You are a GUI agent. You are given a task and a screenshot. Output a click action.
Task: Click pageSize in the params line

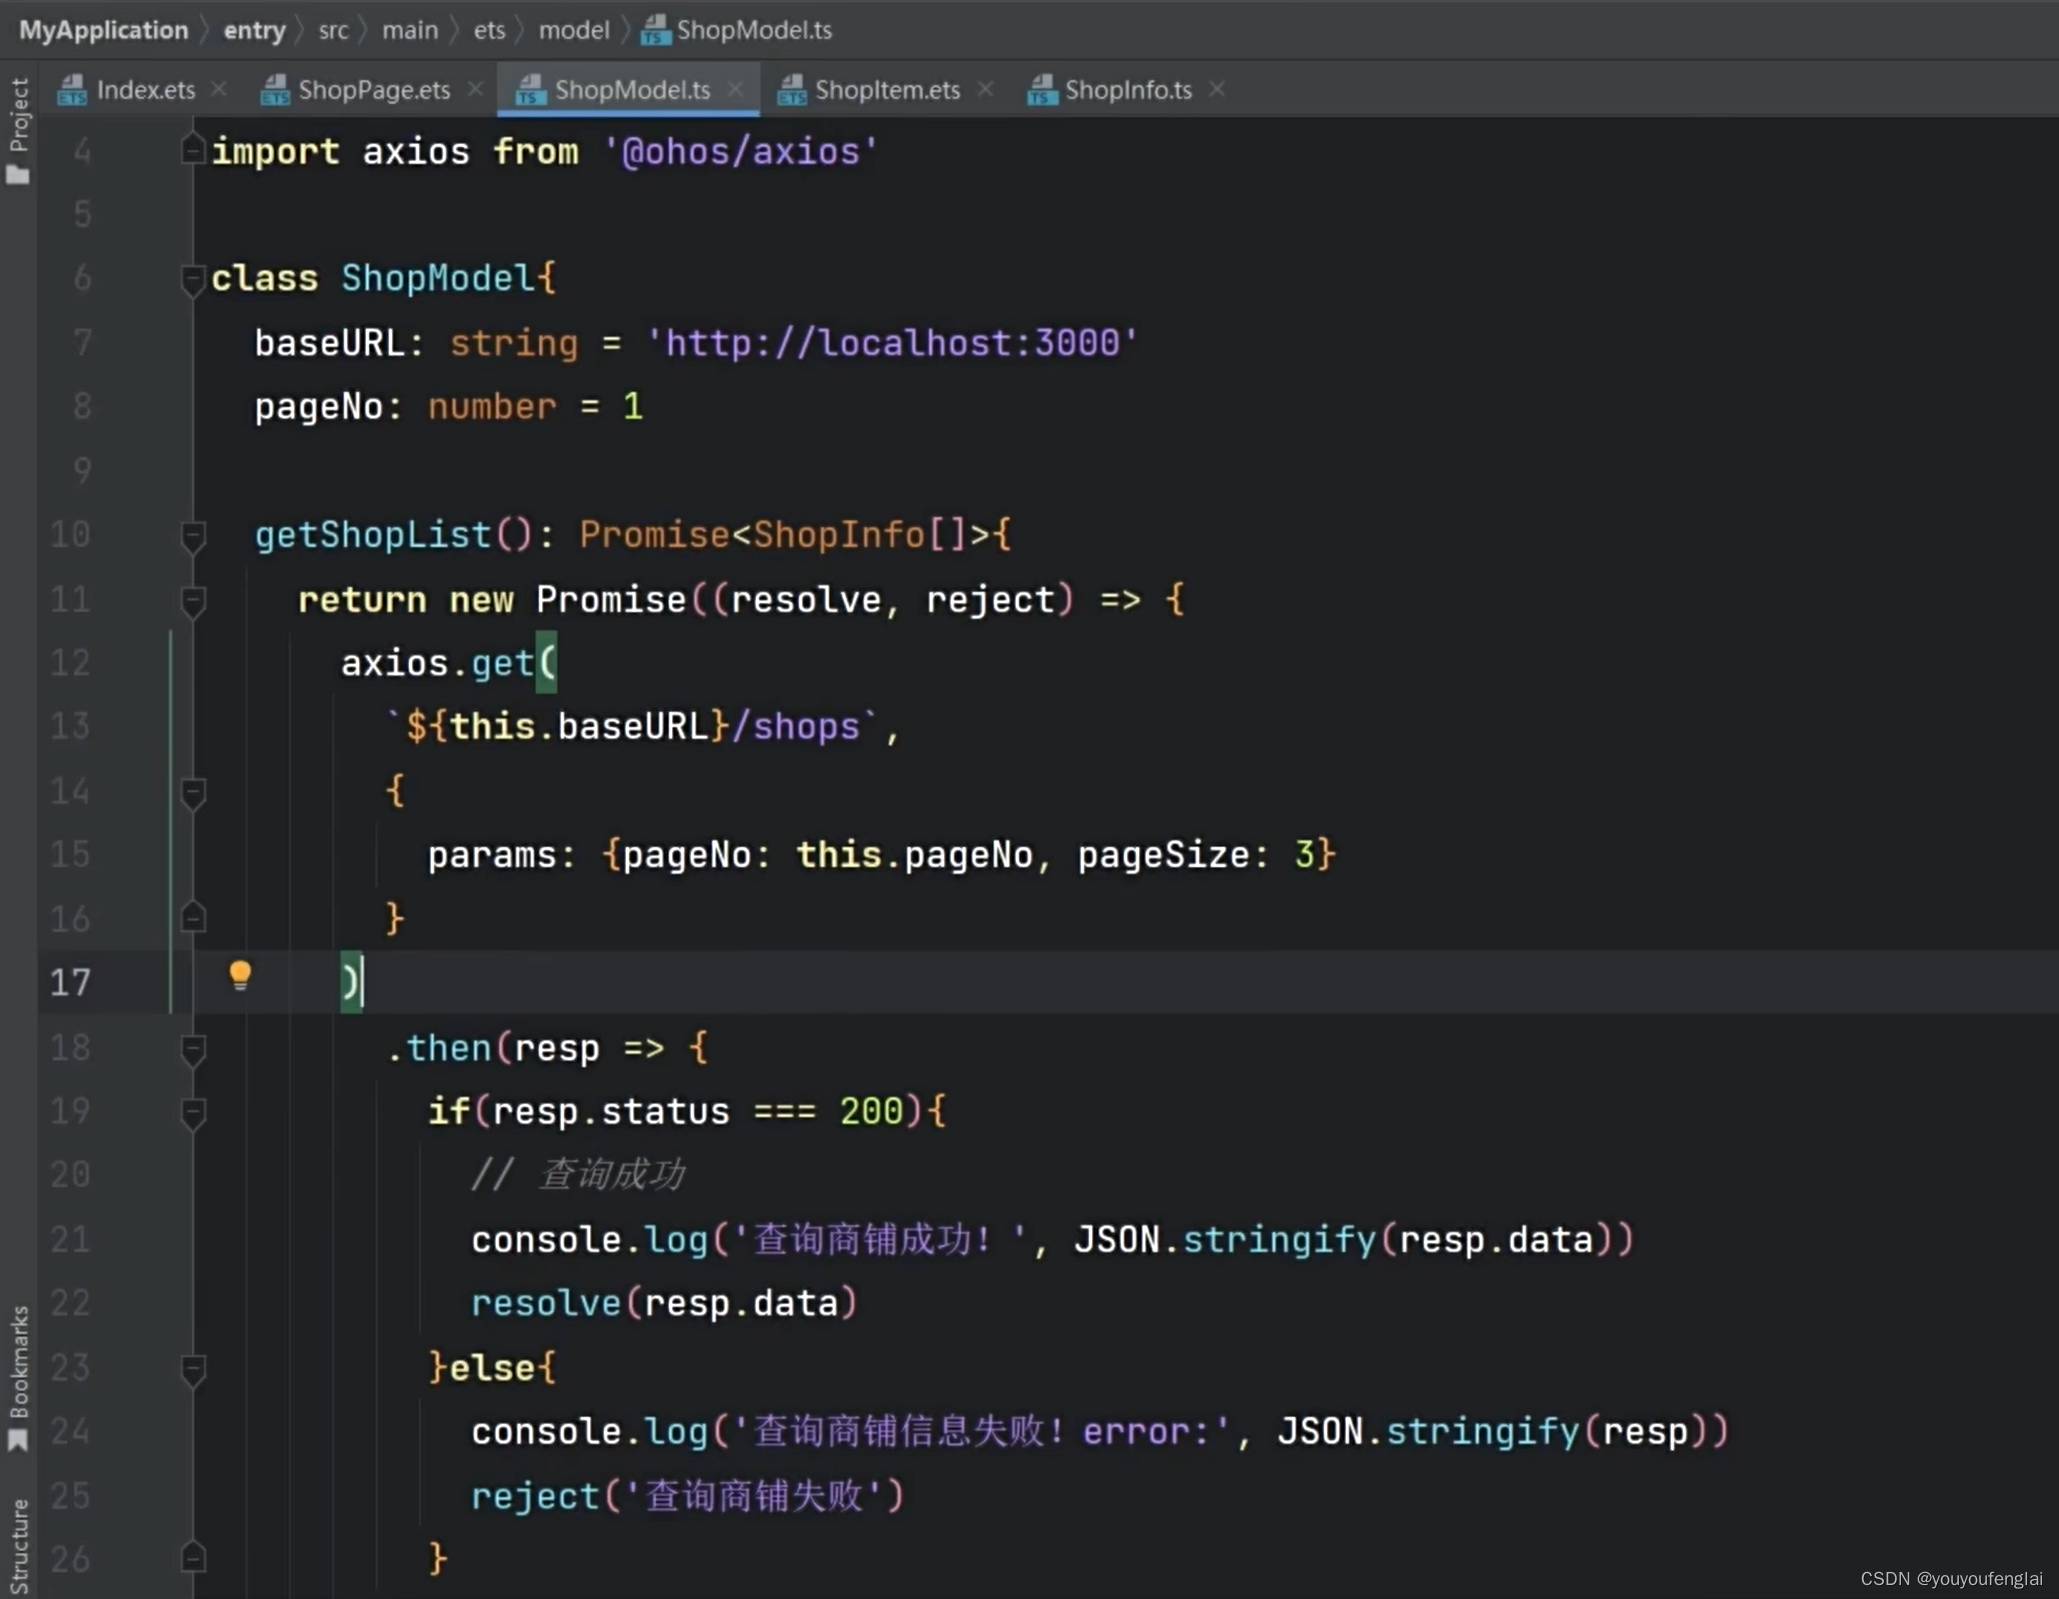tap(1163, 855)
